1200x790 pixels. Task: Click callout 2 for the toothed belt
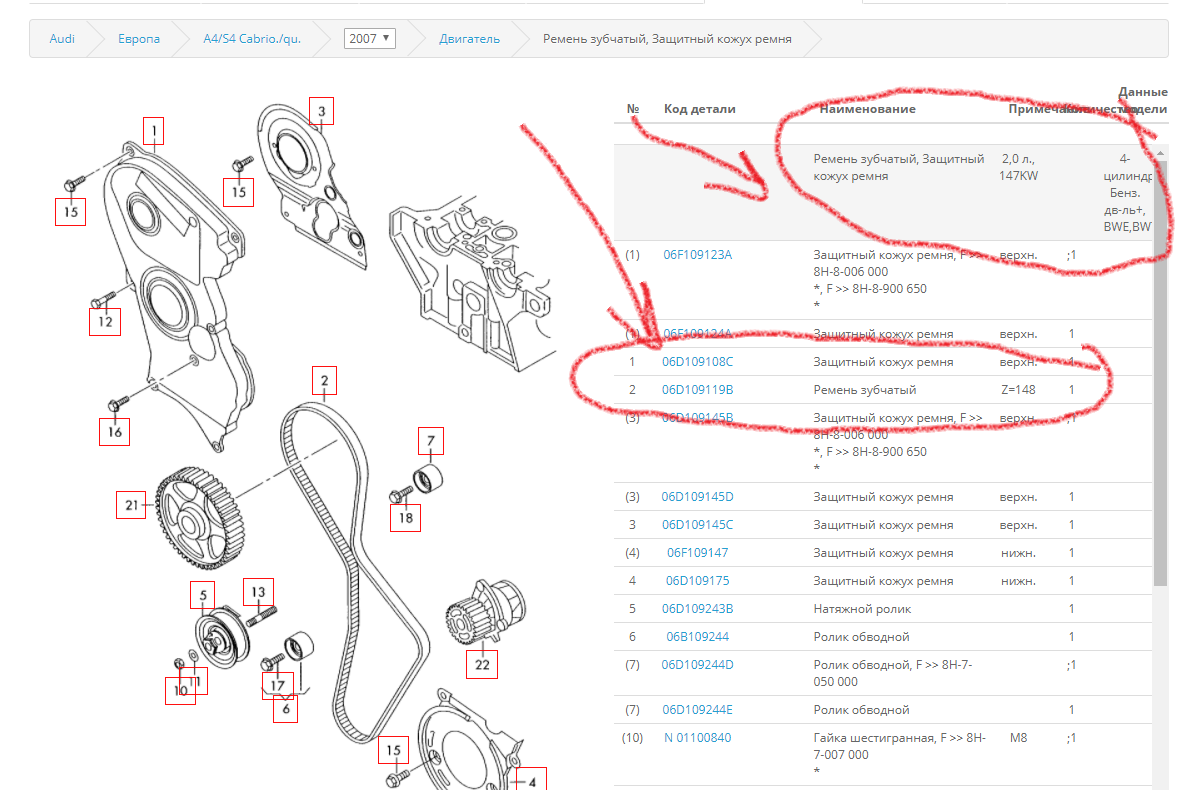[323, 381]
